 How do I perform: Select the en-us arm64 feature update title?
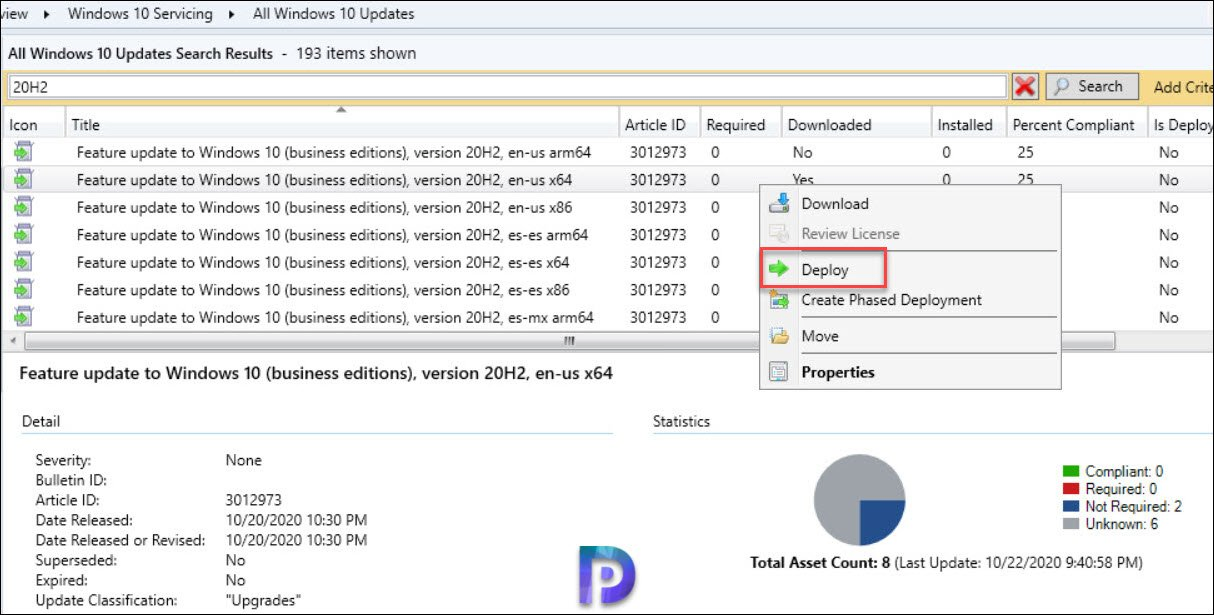click(x=334, y=153)
